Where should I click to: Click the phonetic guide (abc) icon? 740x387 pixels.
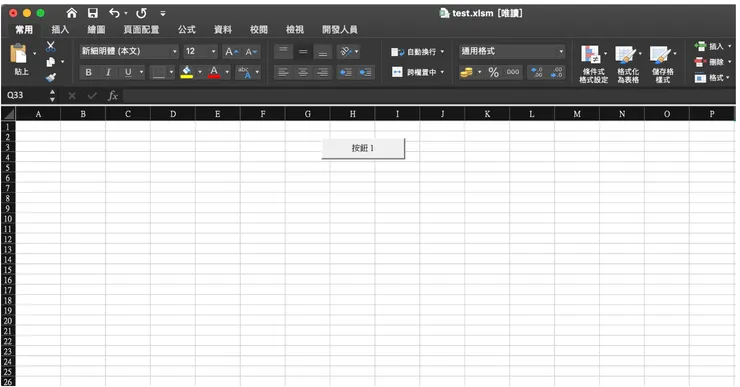(244, 72)
